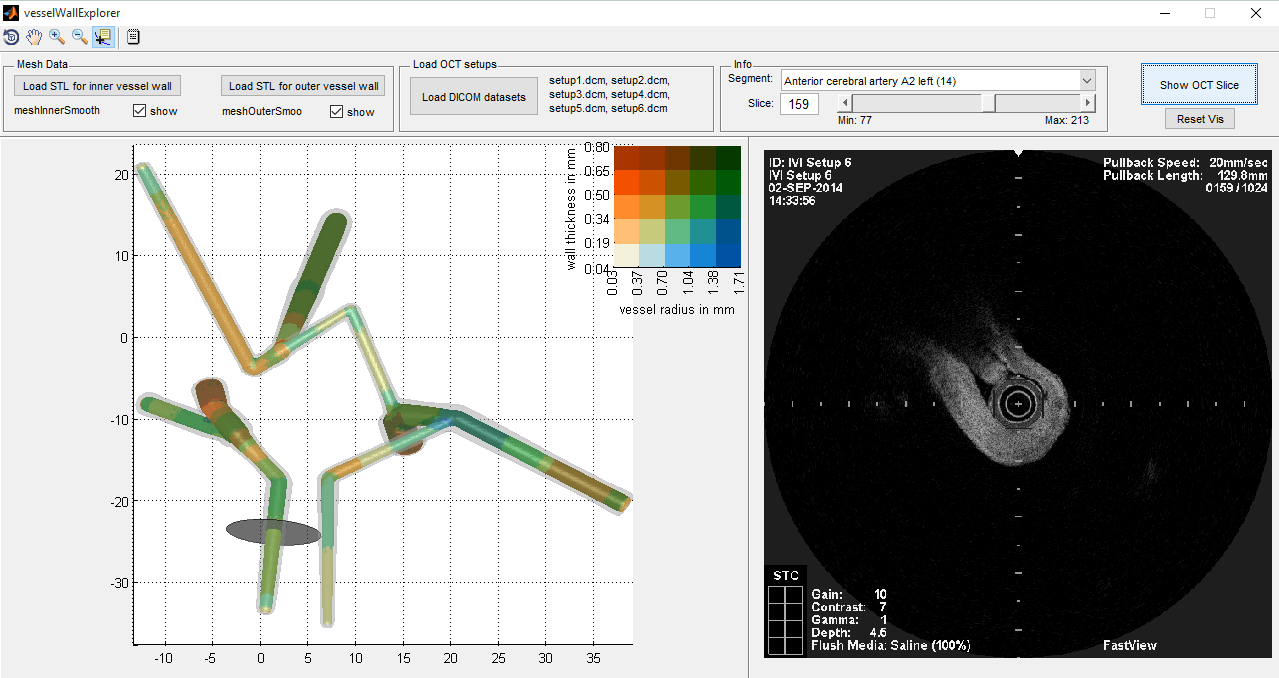Open the Segment dropdown list
Viewport: 1279px width, 678px height.
click(x=1087, y=80)
